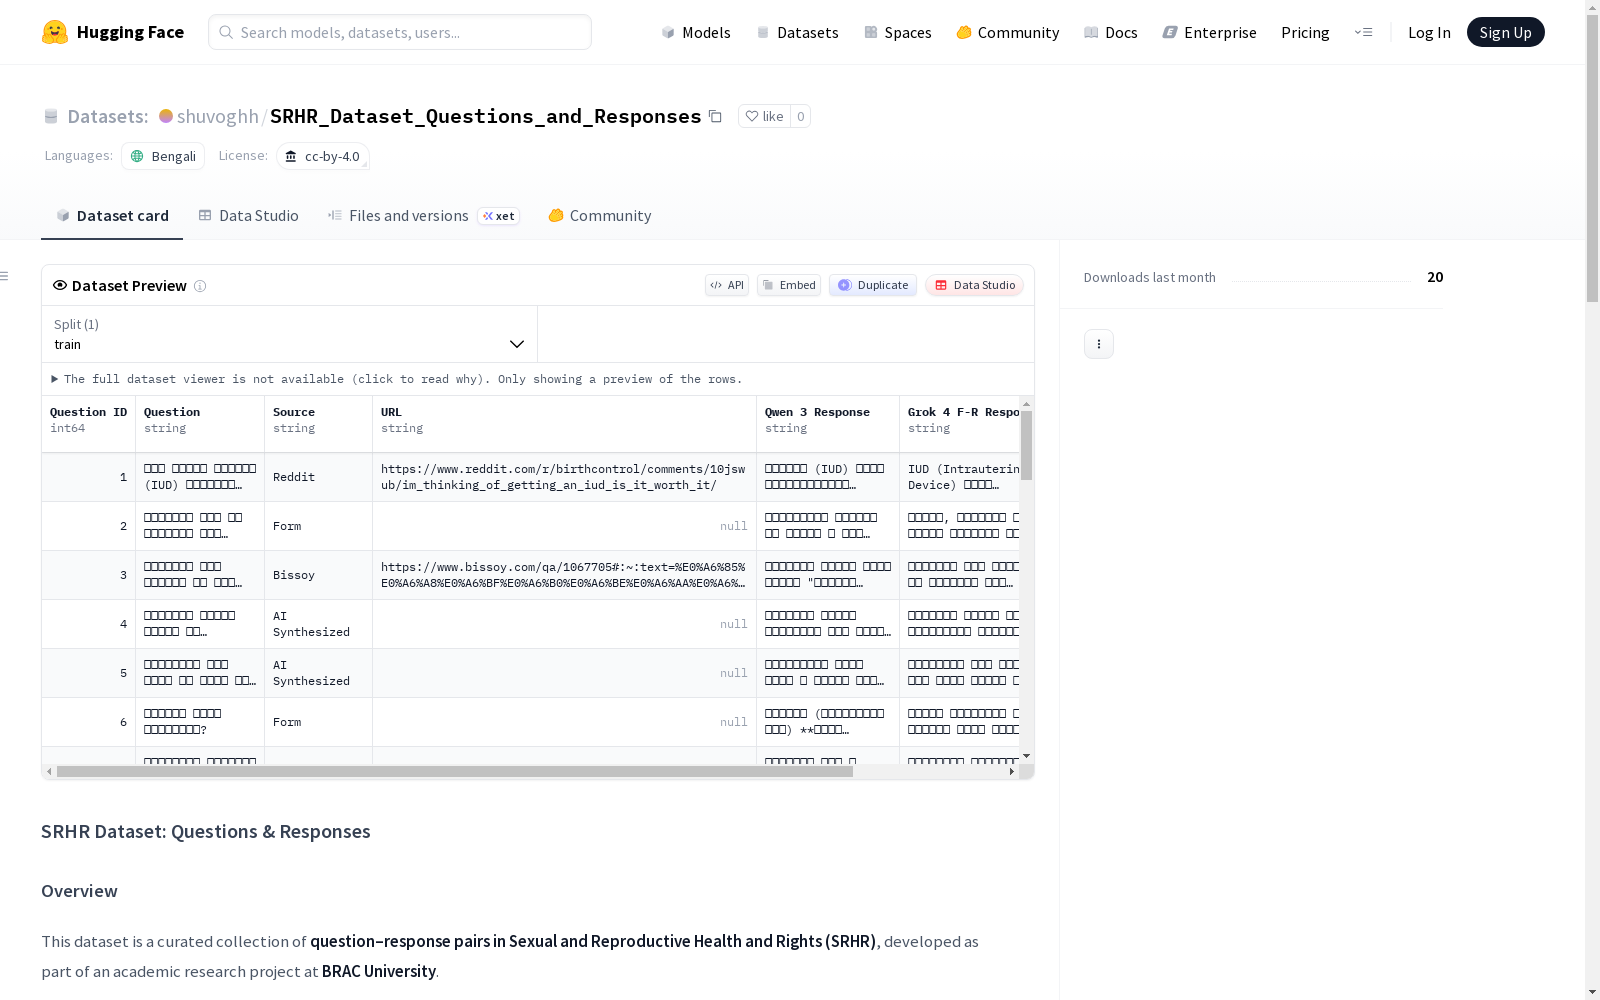Click the table scroll down arrow

[x=1027, y=756]
